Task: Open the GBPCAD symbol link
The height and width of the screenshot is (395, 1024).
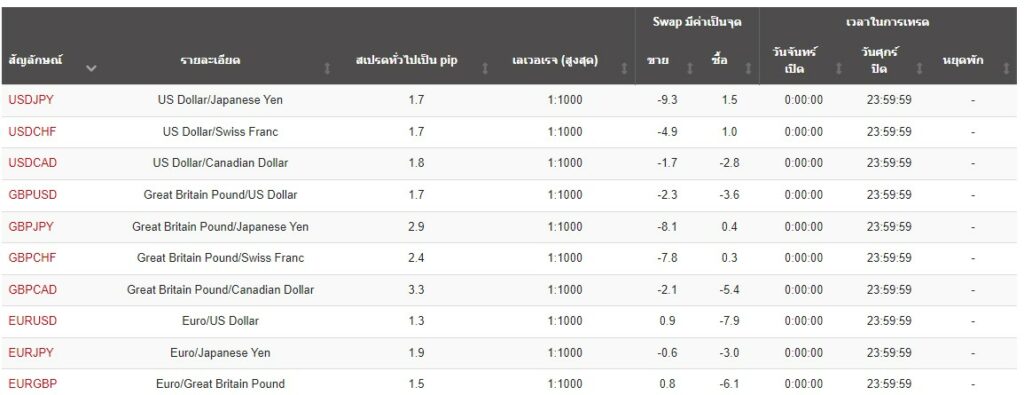Action: [33, 289]
